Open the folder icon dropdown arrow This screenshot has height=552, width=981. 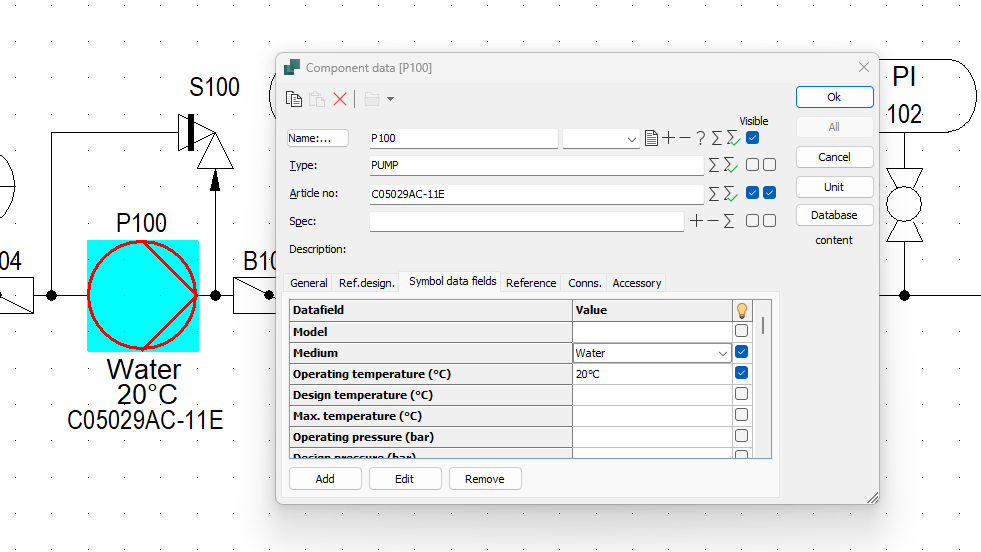pos(390,99)
